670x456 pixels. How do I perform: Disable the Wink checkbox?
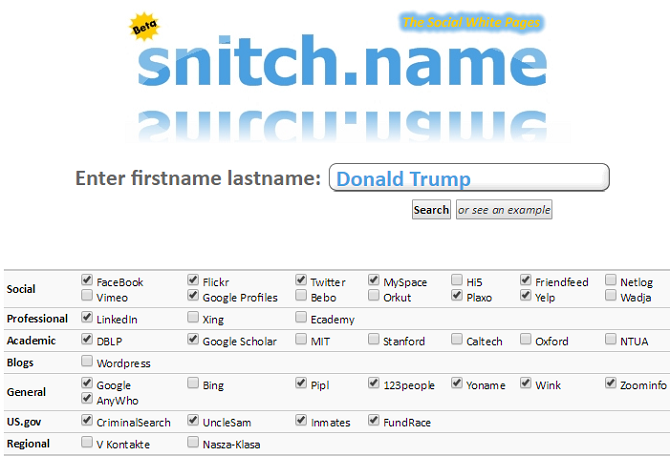(x=526, y=383)
